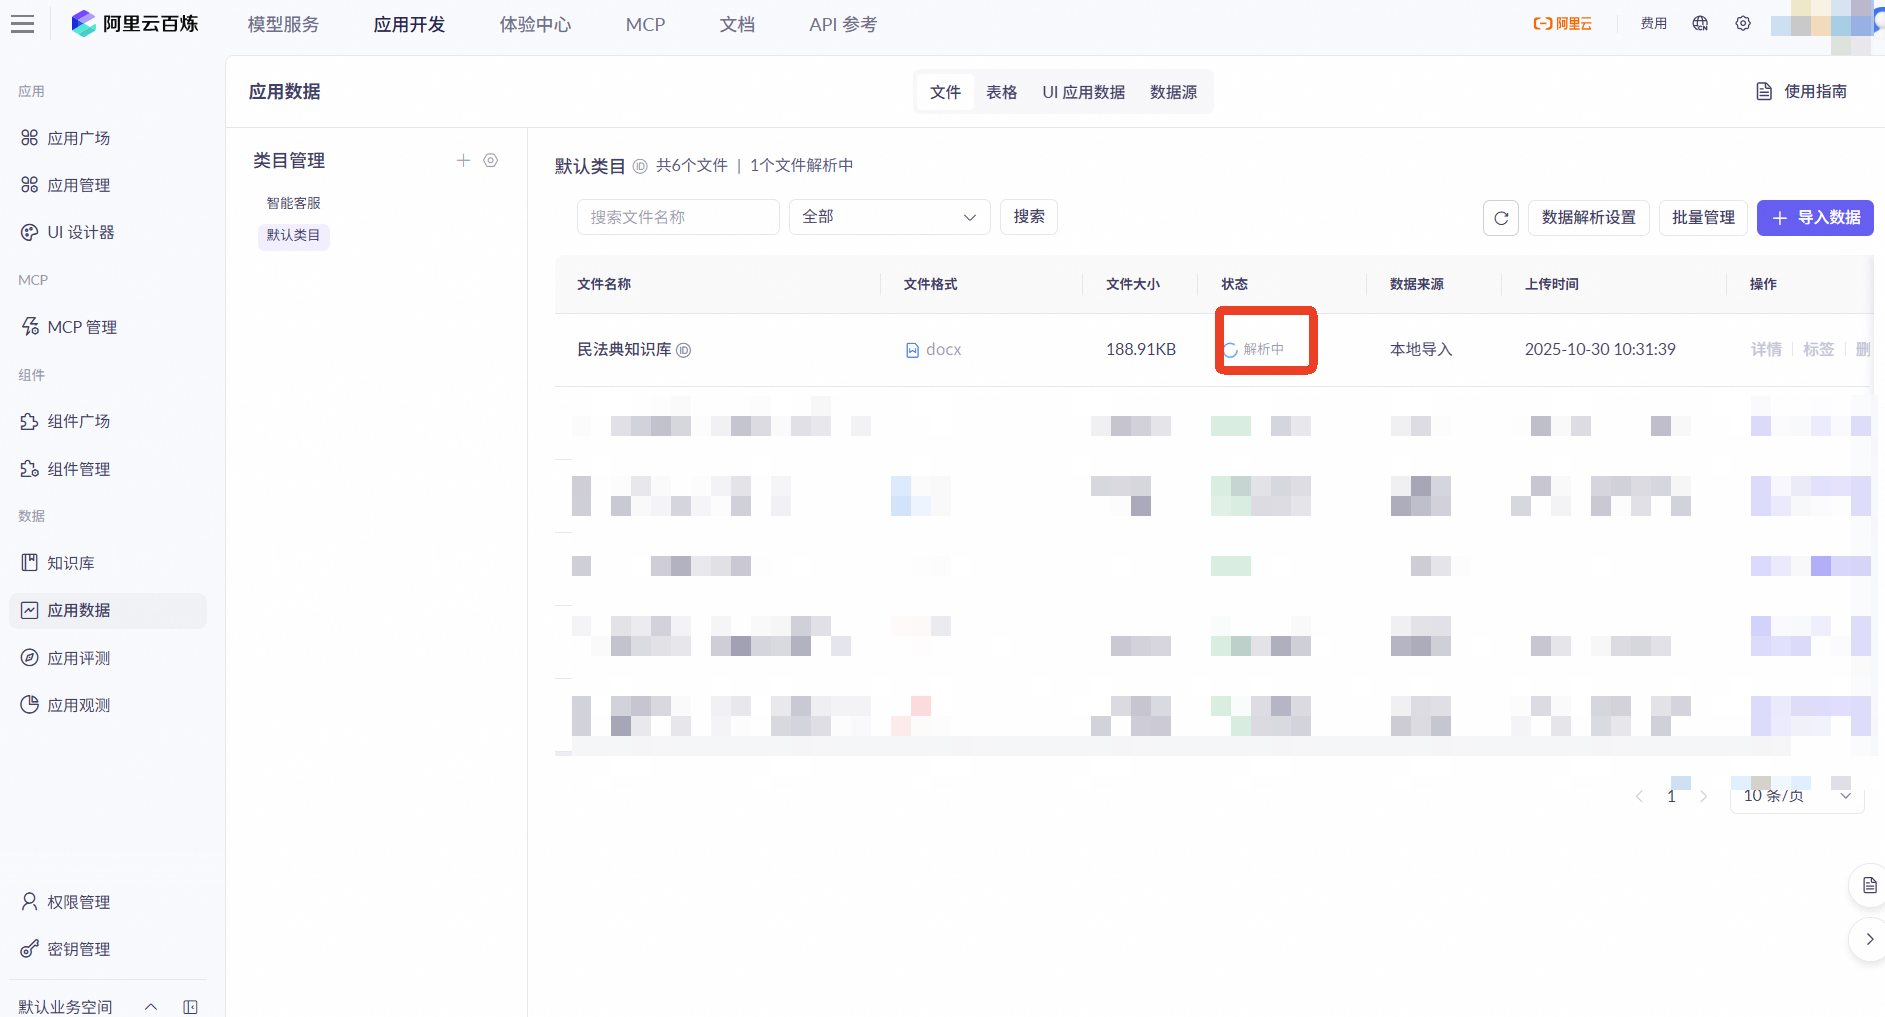Open the 10 条/页 page size dropdown
1885x1017 pixels.
click(x=1797, y=796)
